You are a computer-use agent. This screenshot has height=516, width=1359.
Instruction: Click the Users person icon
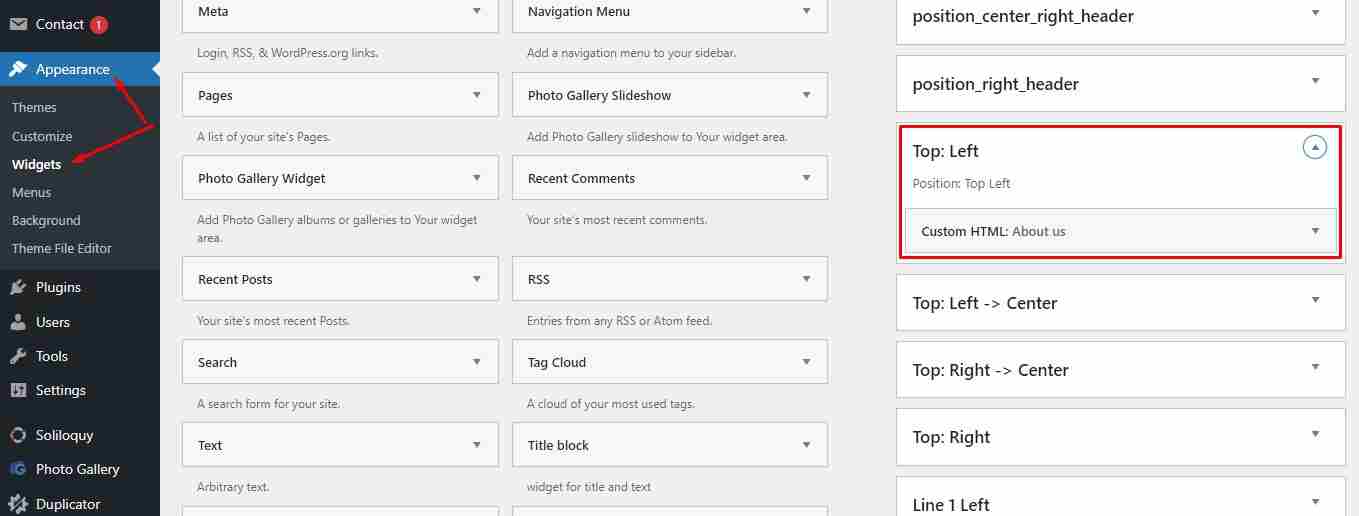[18, 322]
